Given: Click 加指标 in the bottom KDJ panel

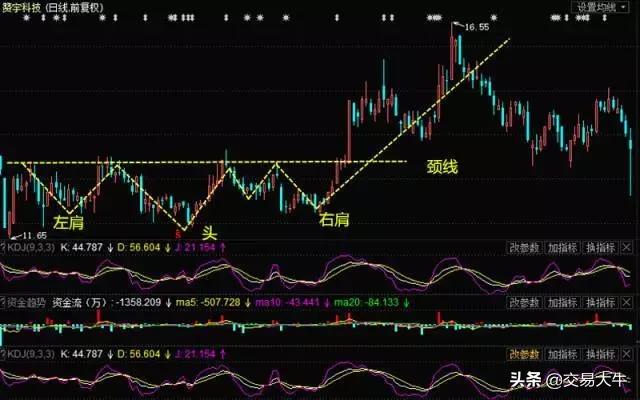Looking at the screenshot, I should (x=563, y=354).
